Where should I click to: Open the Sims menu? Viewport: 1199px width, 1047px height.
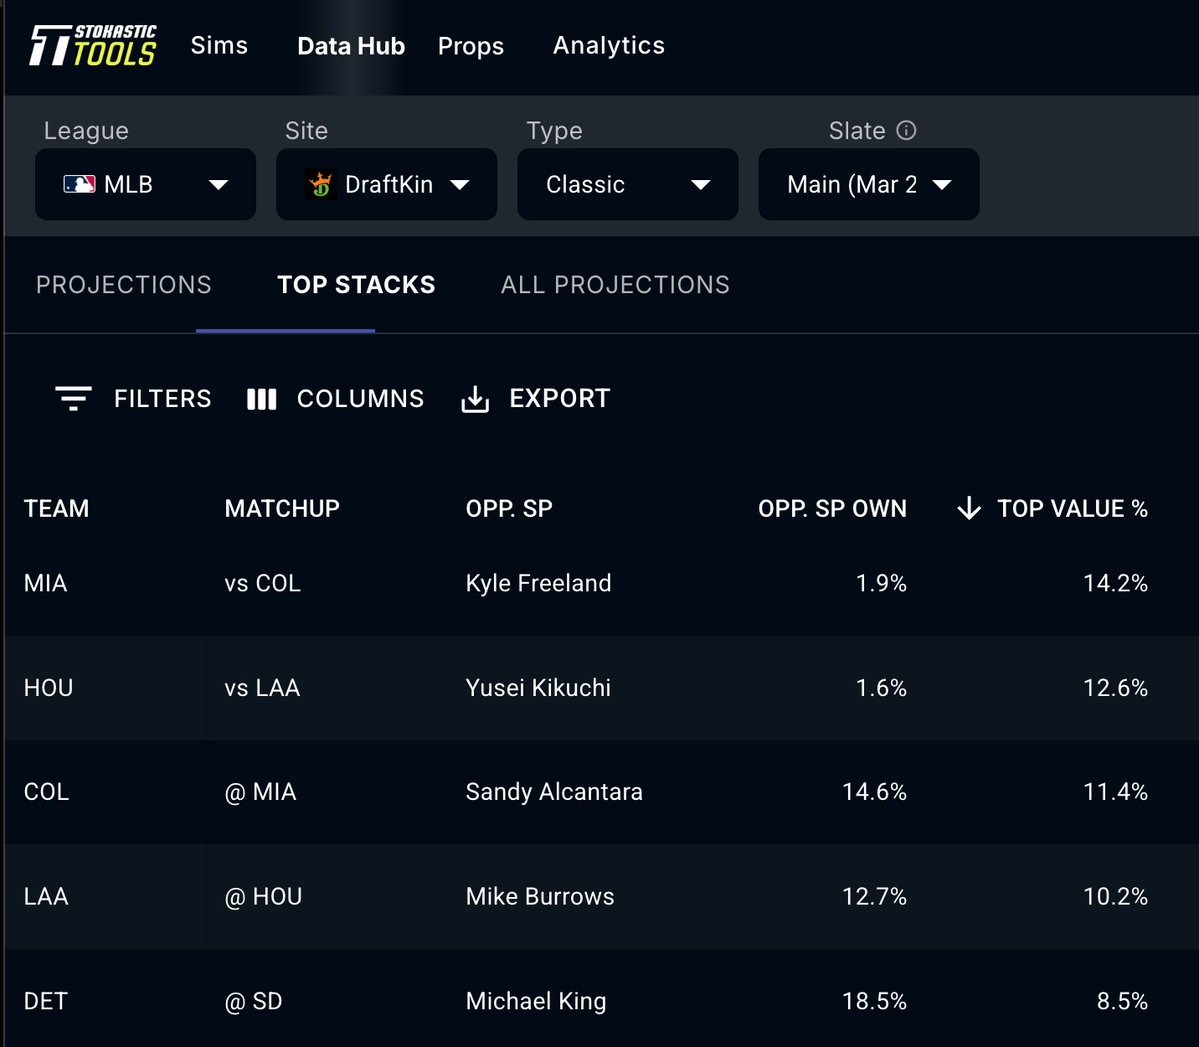[219, 45]
